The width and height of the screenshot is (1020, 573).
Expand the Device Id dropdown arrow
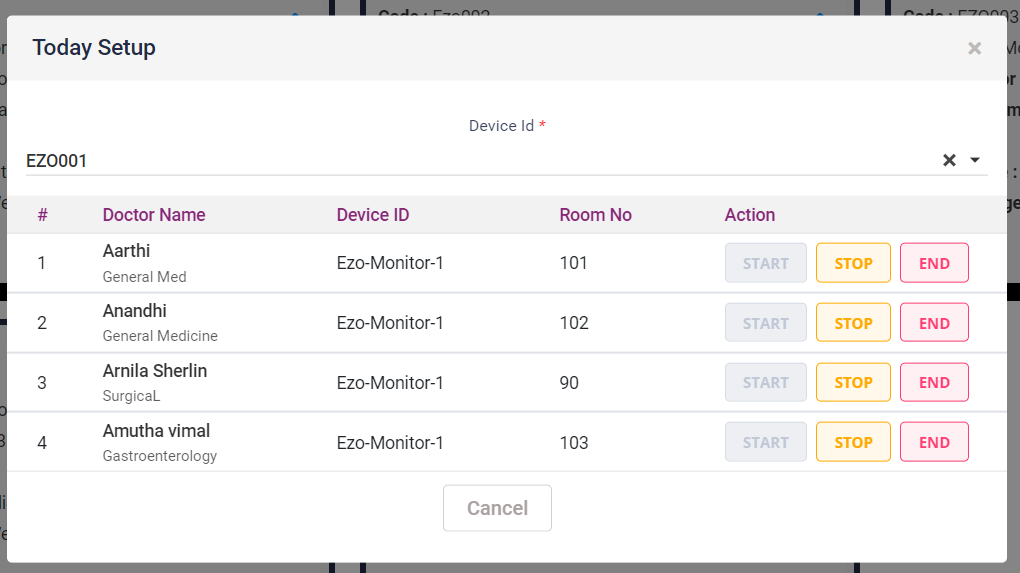pos(975,160)
